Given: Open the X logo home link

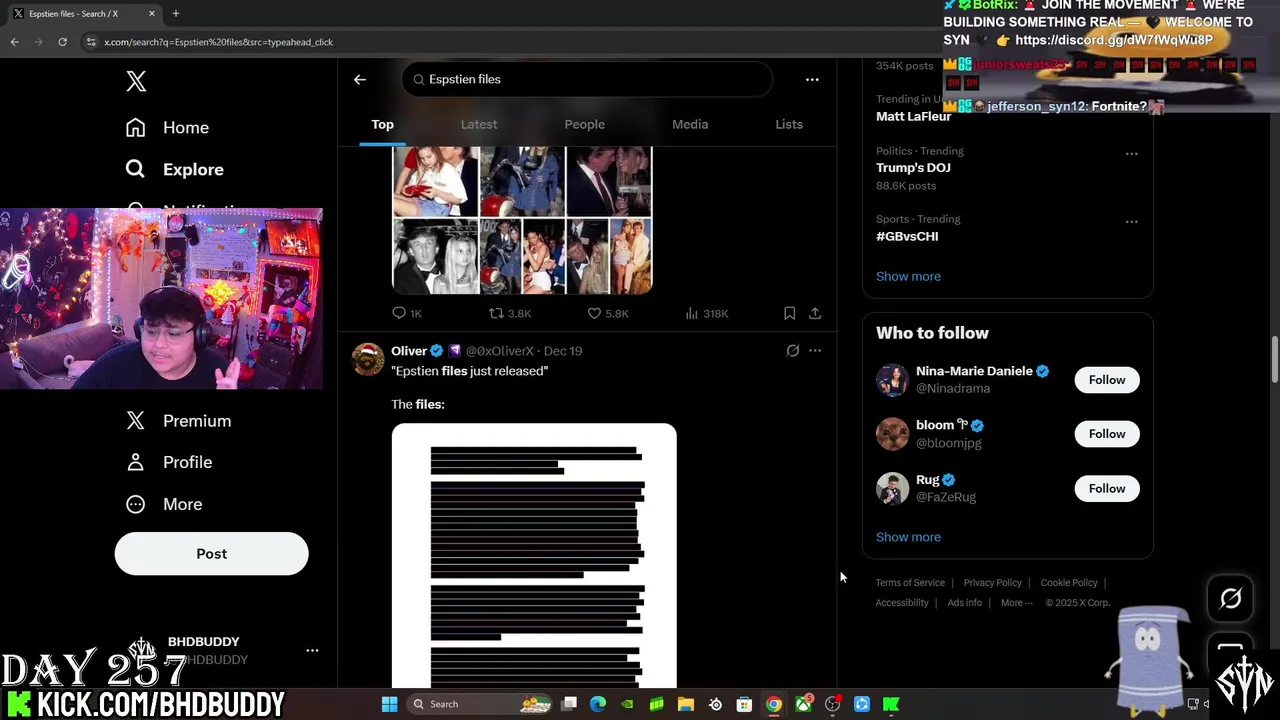Looking at the screenshot, I should [136, 82].
